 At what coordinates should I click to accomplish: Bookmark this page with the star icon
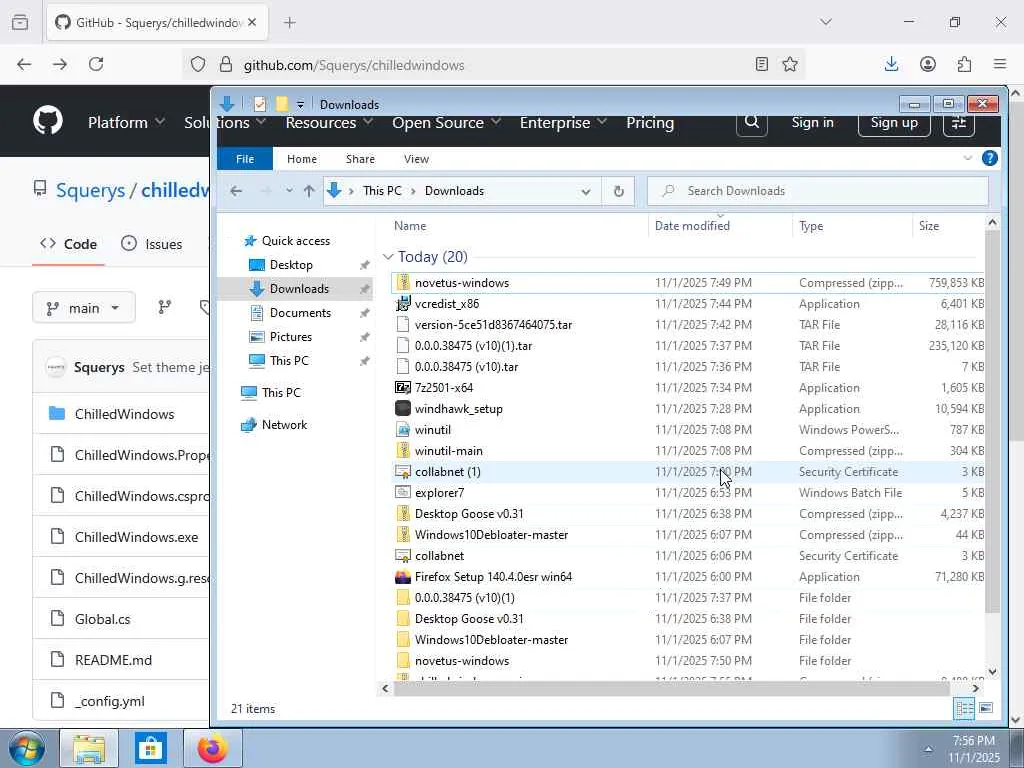[790, 64]
